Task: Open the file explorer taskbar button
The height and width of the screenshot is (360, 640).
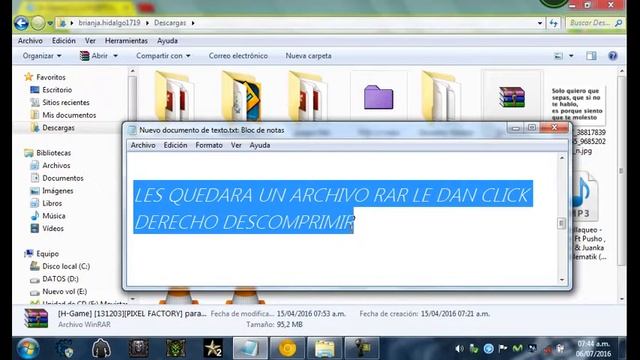Action: (324, 349)
